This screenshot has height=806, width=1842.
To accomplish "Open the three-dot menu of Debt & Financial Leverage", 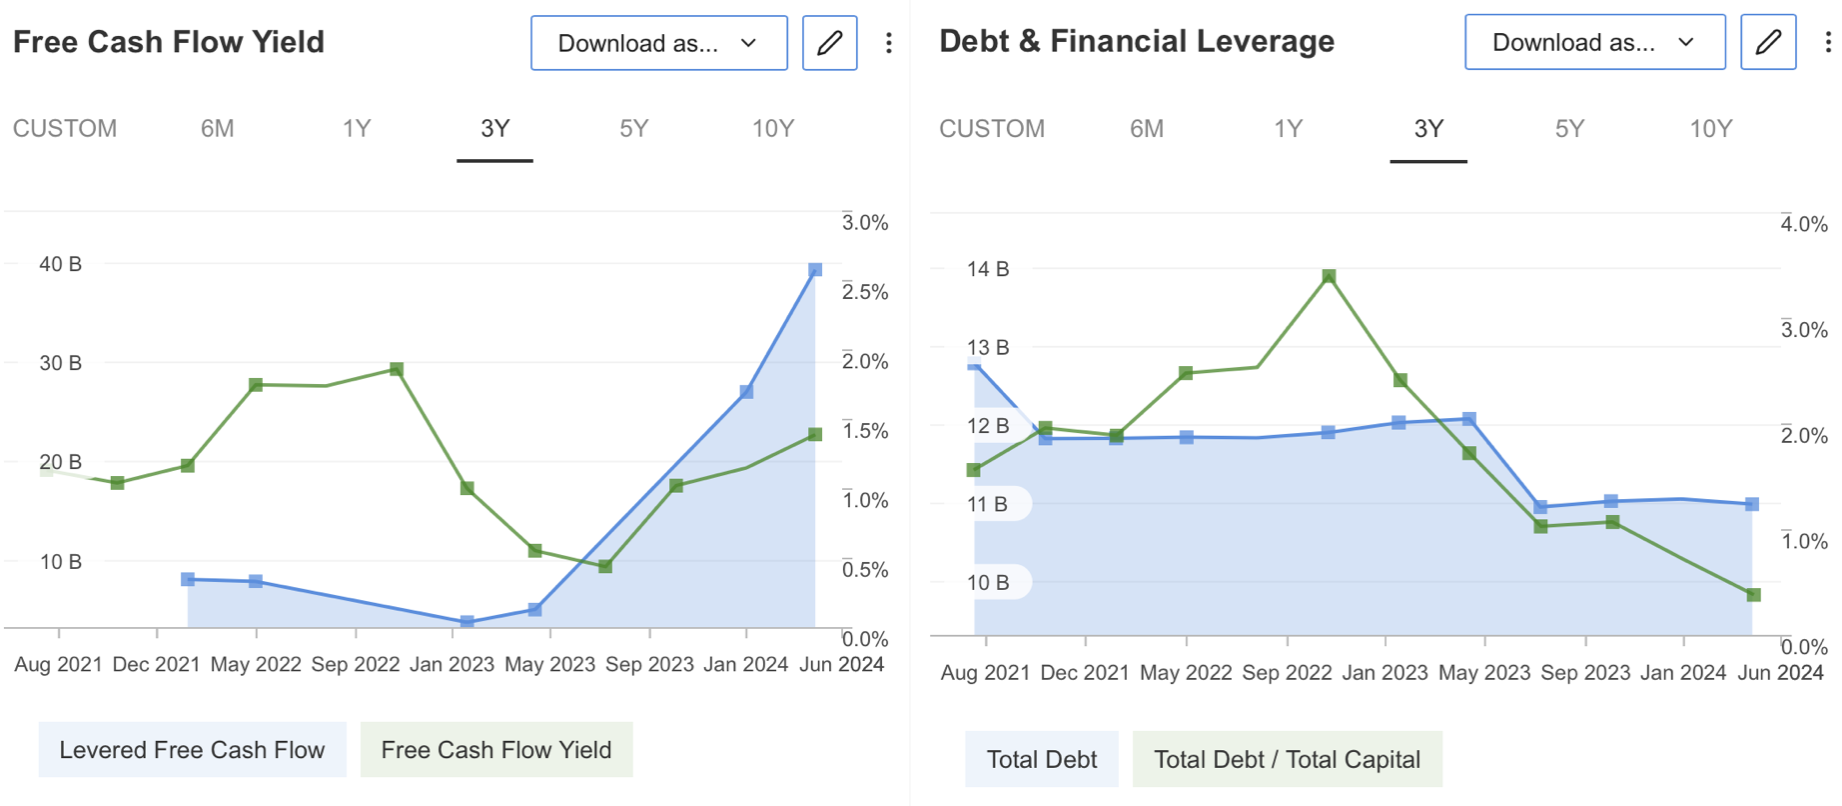I will tap(1828, 42).
